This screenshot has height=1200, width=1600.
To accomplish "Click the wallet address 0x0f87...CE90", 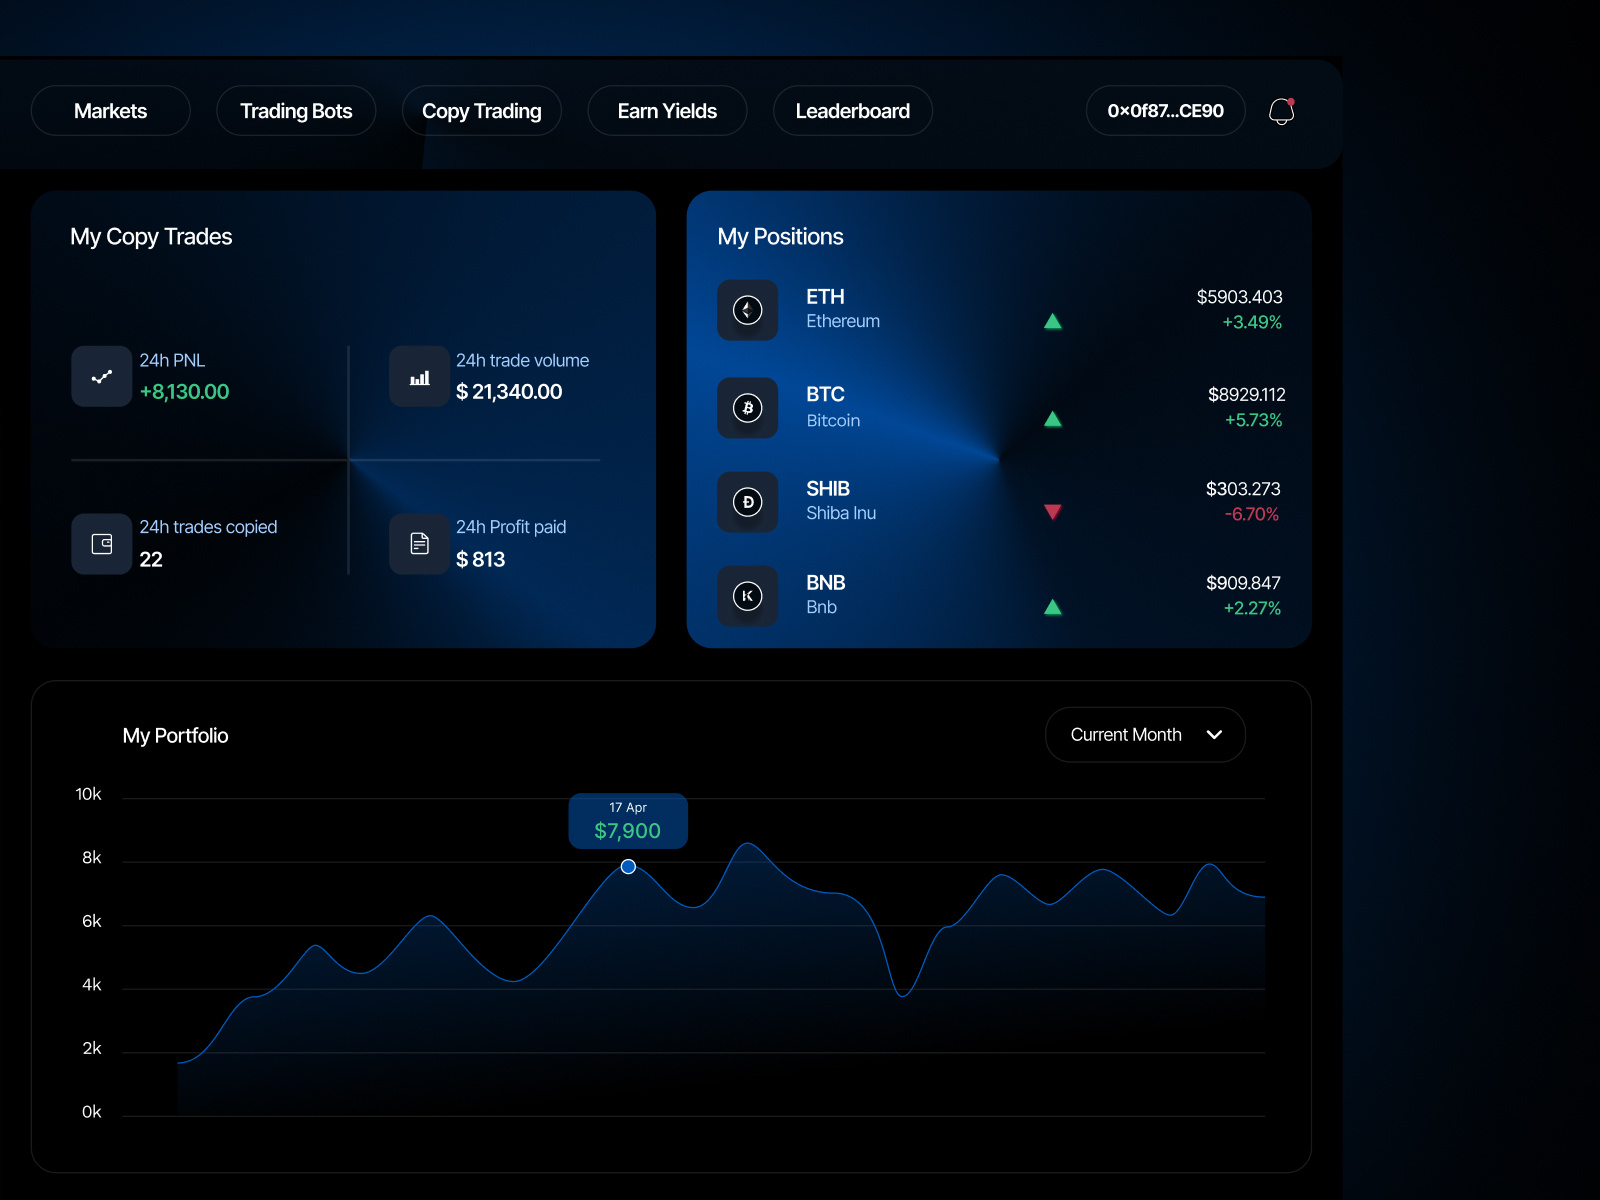I will (x=1165, y=111).
